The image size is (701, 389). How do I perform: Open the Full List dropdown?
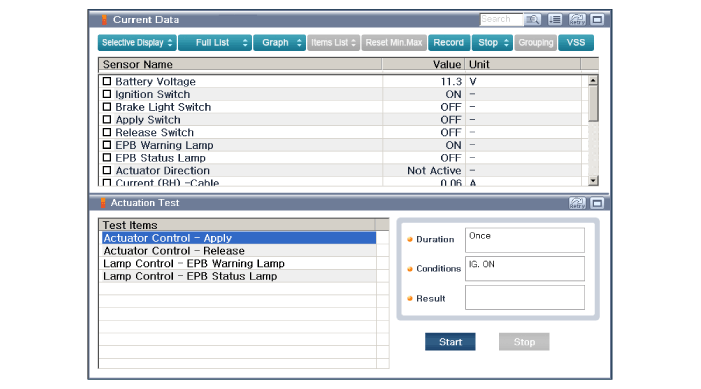(215, 42)
